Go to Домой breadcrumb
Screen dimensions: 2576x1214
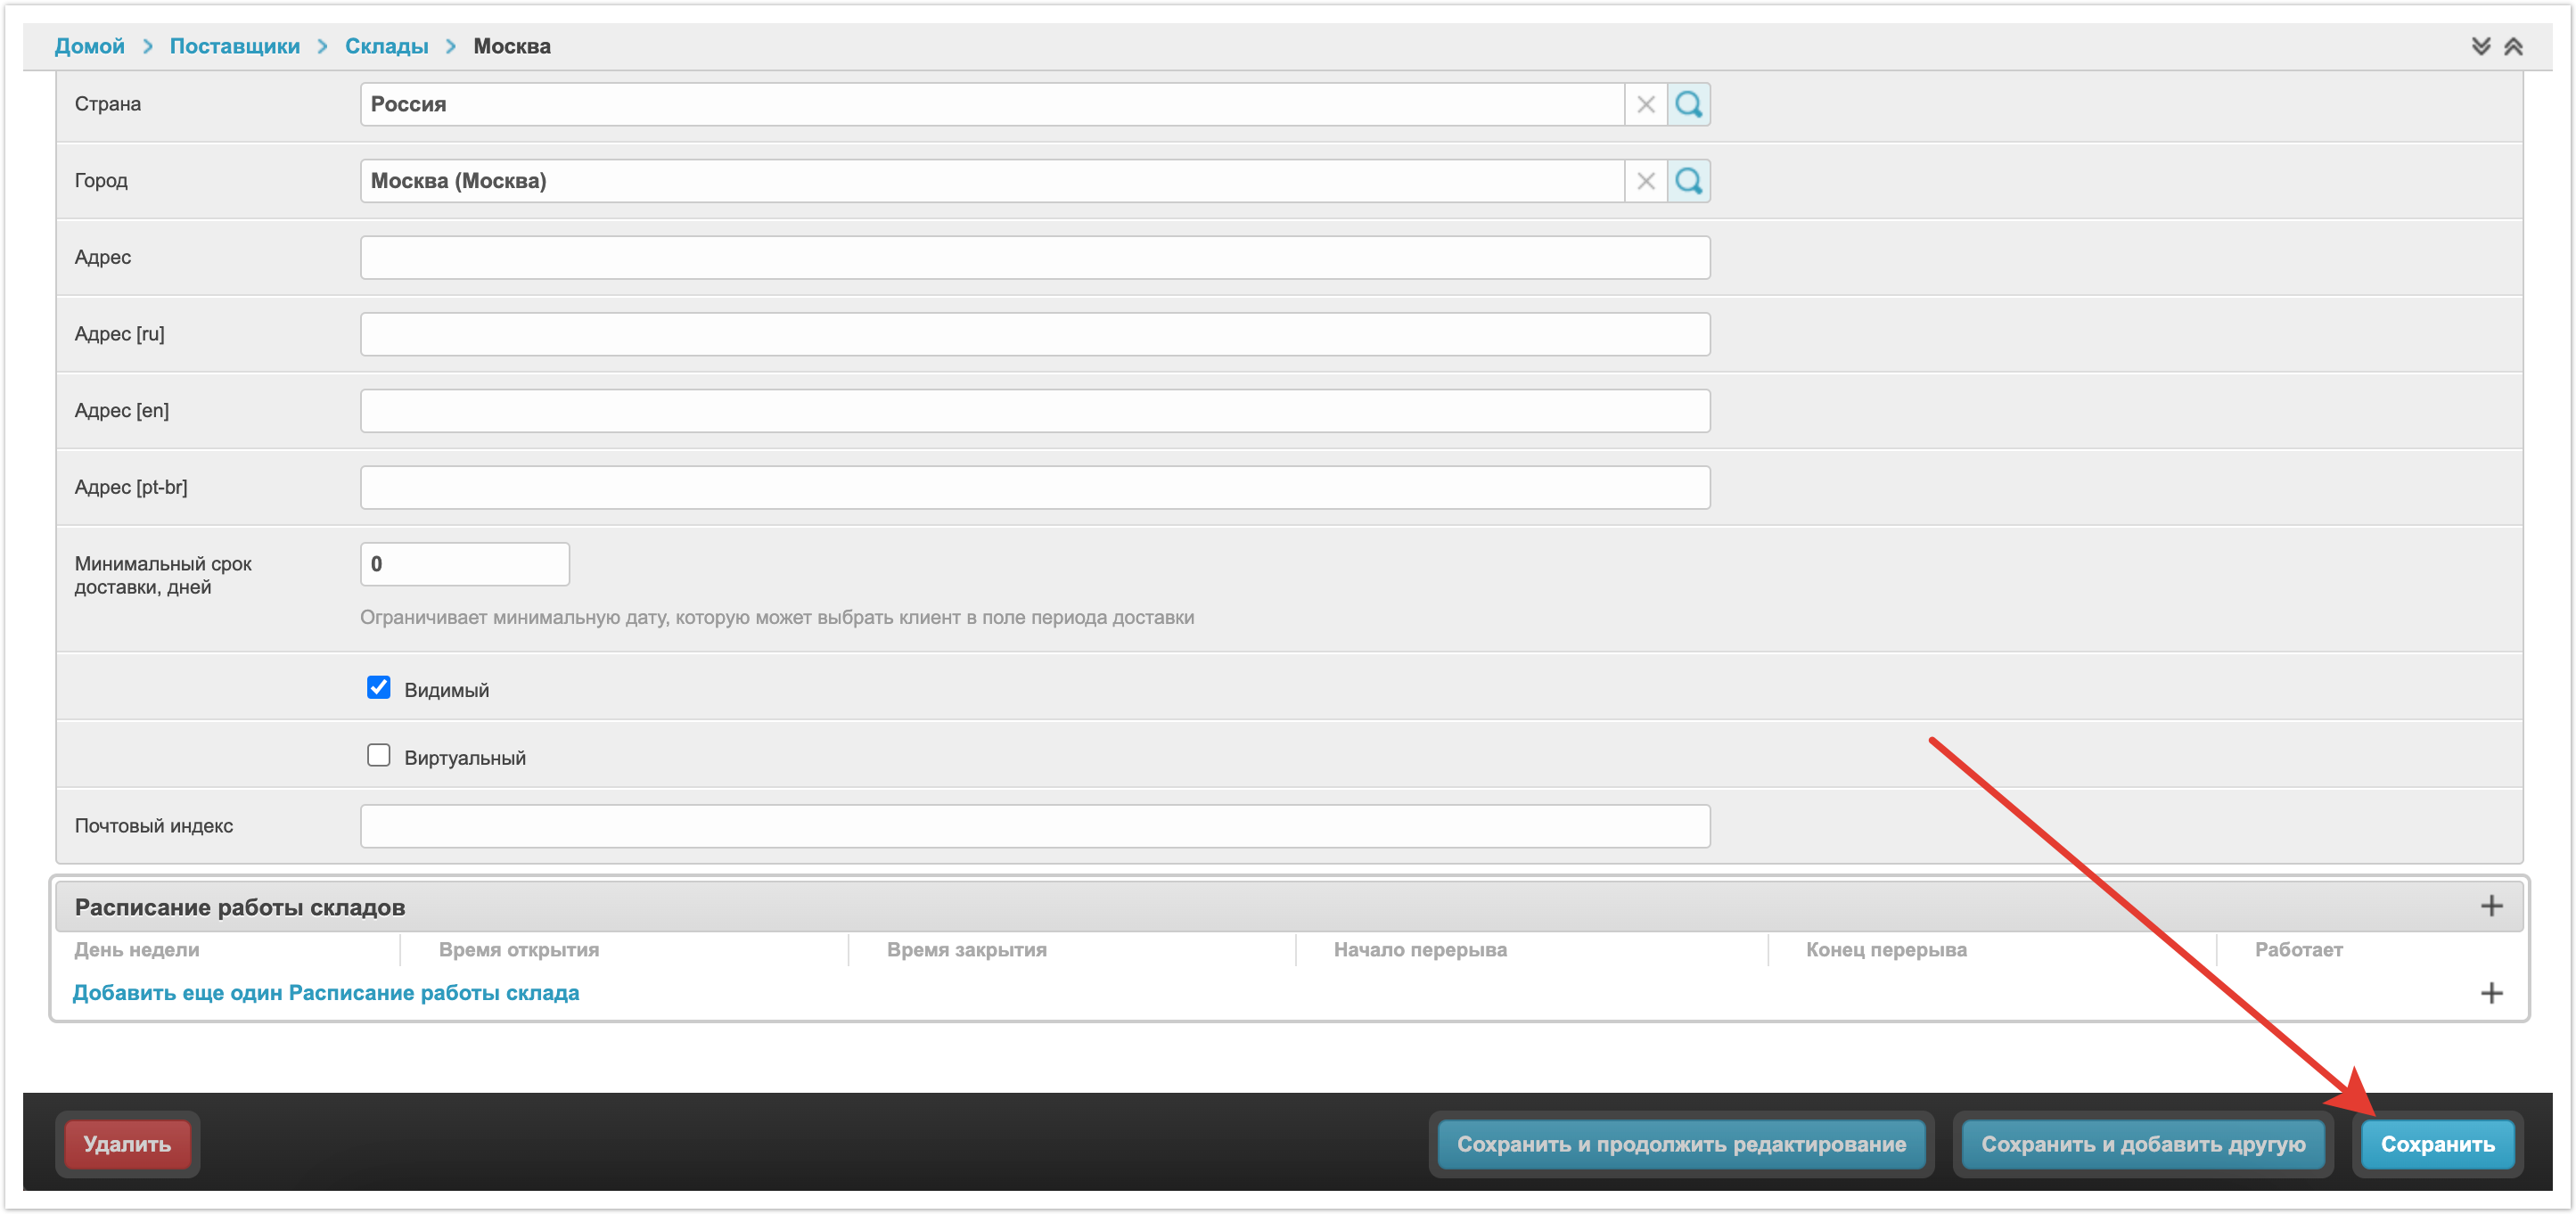pos(89,46)
